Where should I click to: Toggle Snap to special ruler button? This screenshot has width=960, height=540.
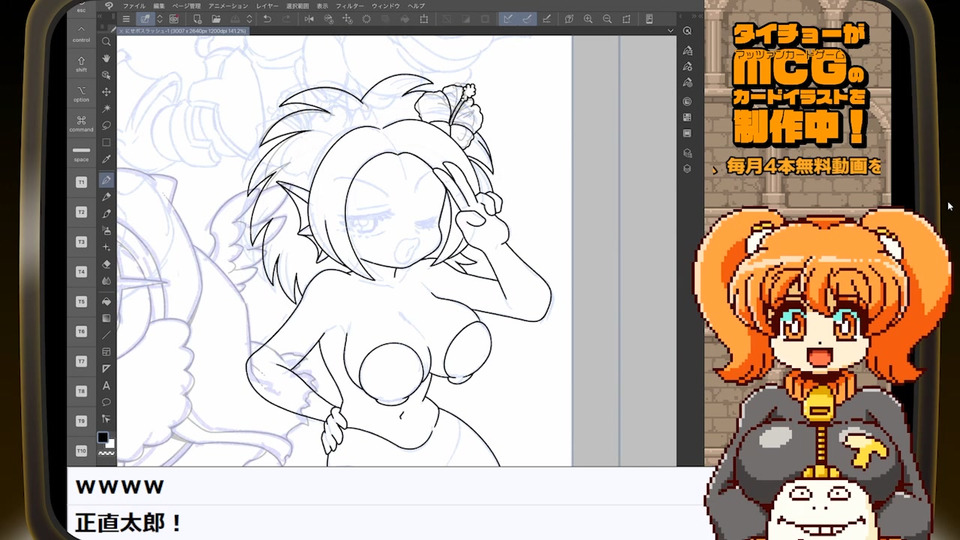coord(527,19)
